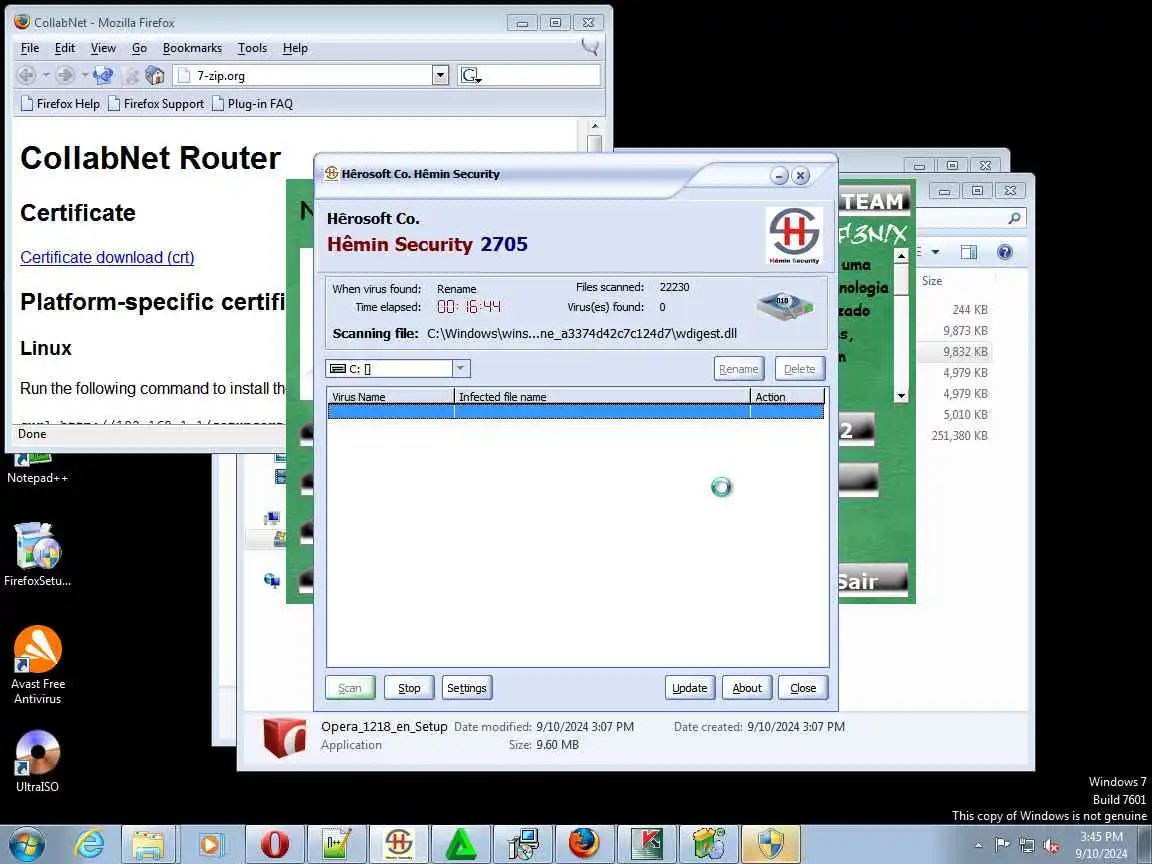Click the Hêmin Security logo in scanner window

(x=794, y=235)
